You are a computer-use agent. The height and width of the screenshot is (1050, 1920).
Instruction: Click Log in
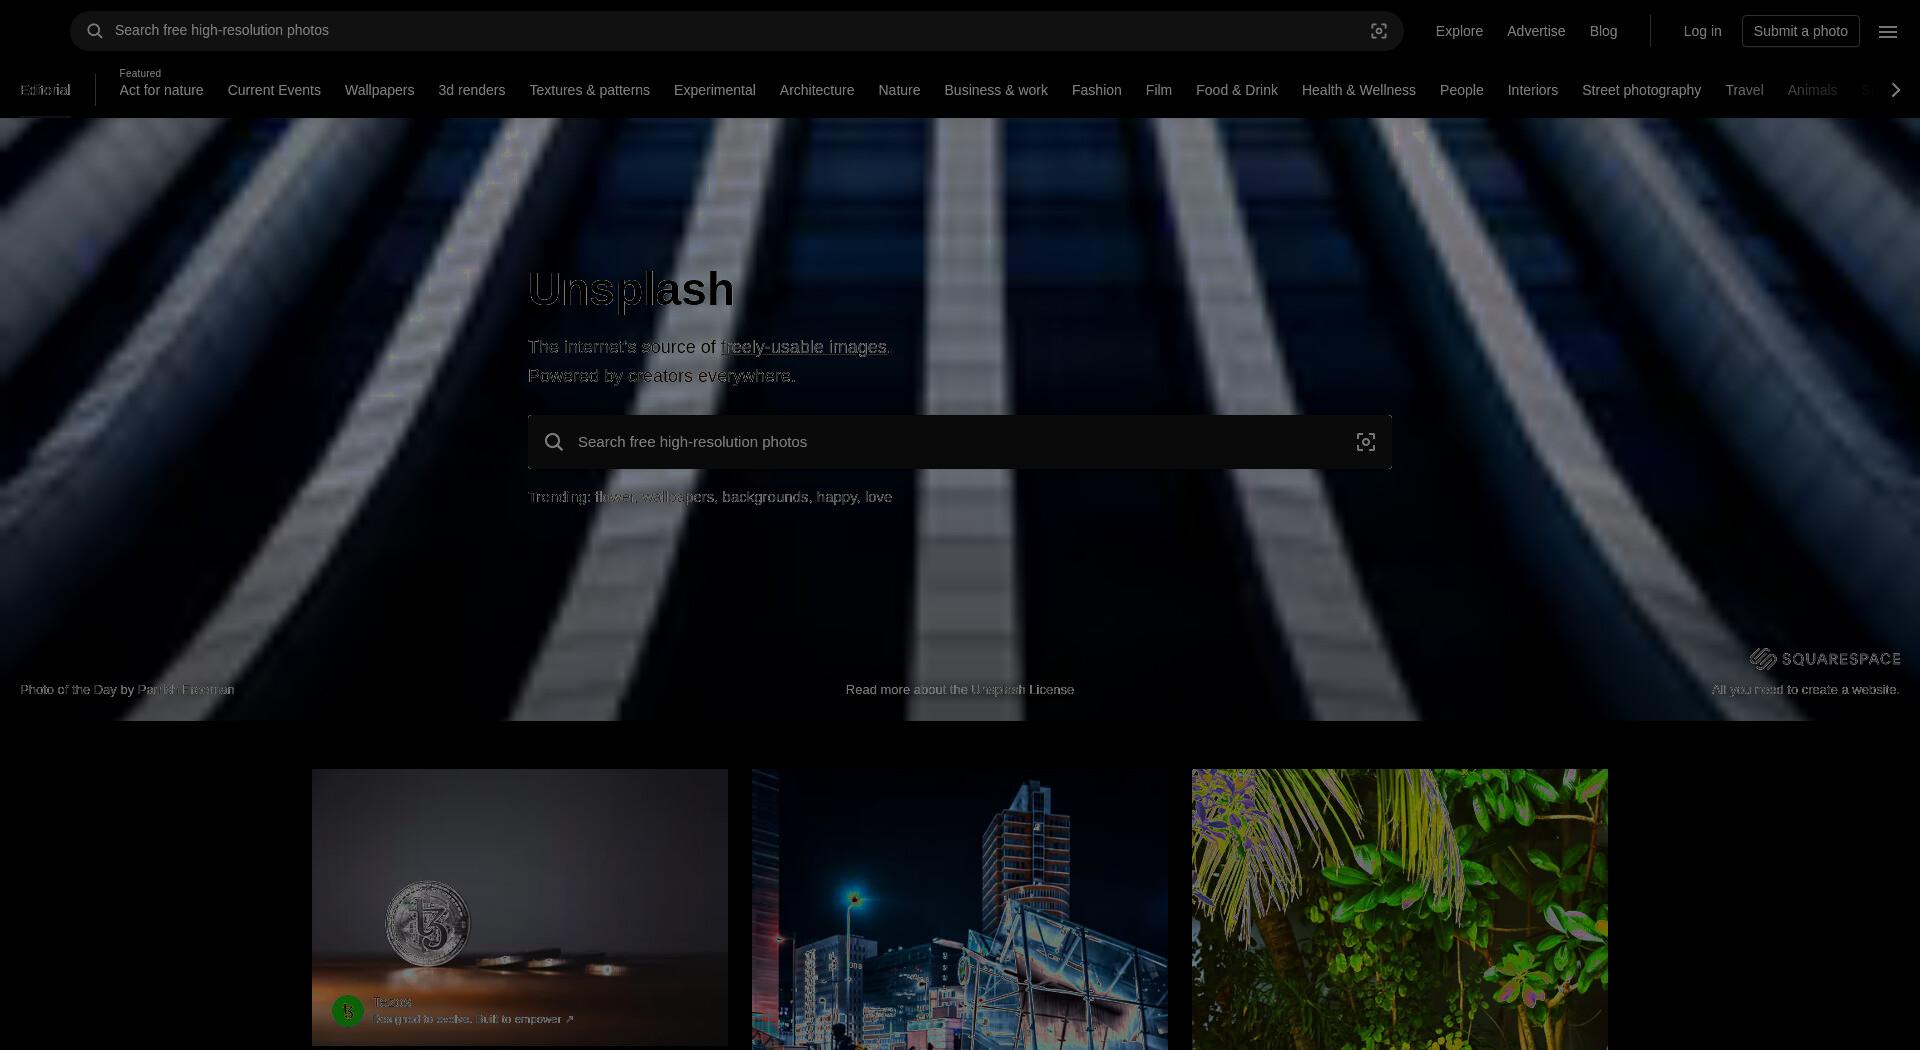pos(1702,31)
